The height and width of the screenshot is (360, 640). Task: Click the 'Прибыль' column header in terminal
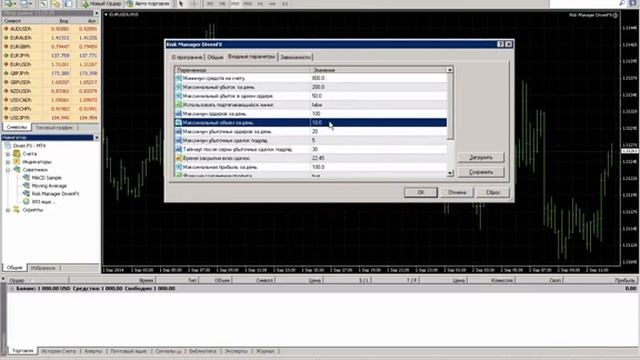624,280
